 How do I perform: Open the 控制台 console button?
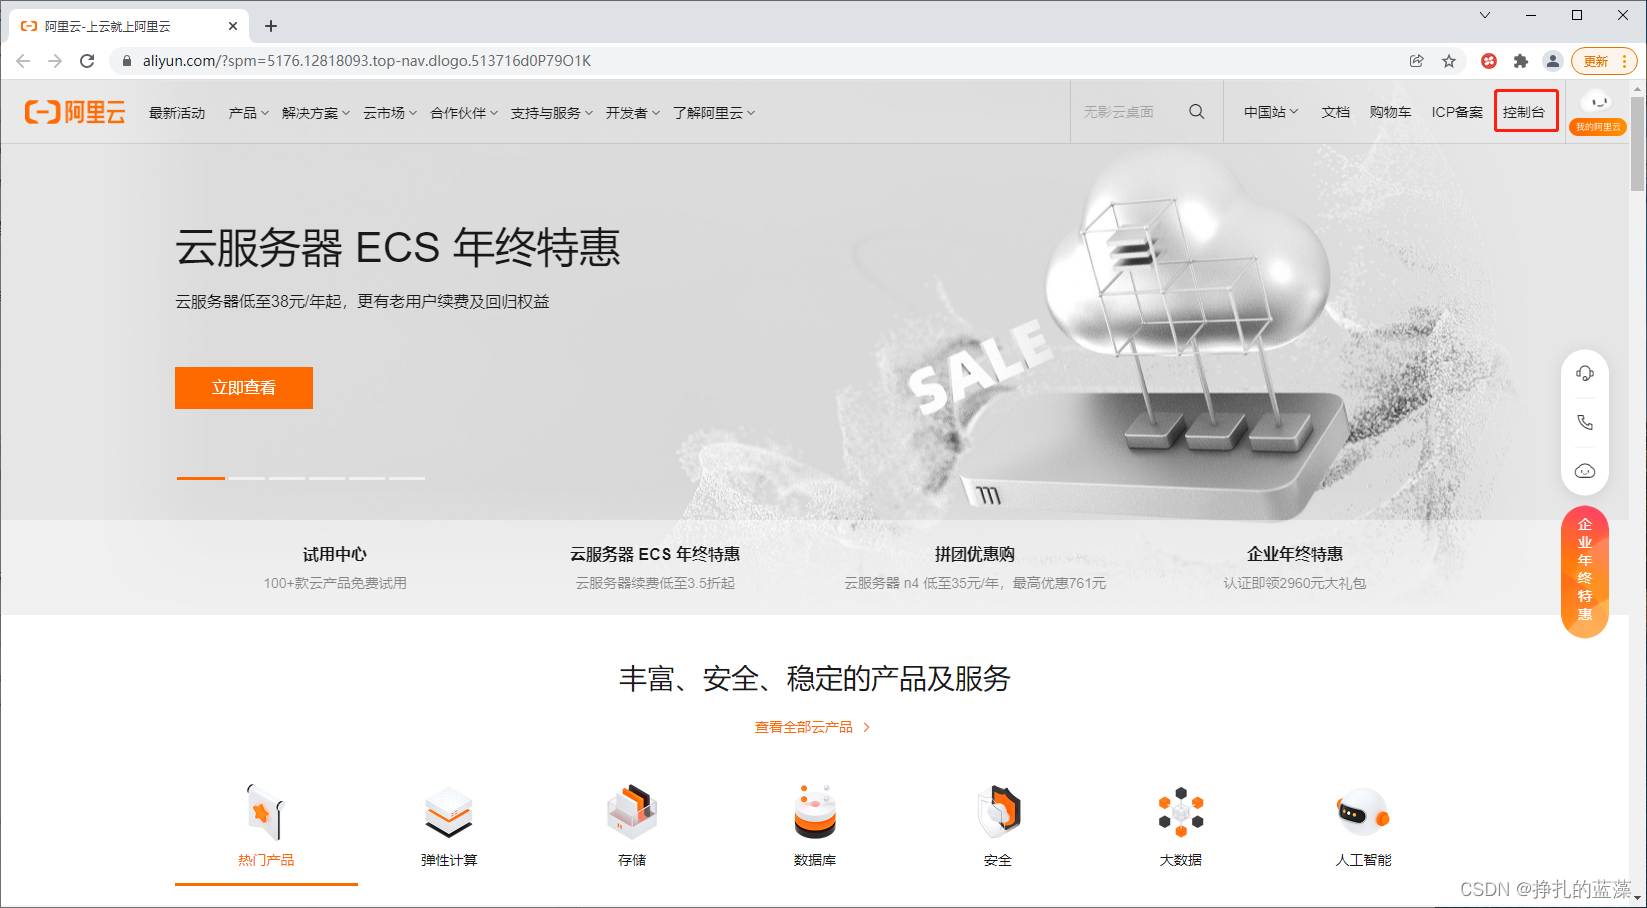tap(1525, 111)
